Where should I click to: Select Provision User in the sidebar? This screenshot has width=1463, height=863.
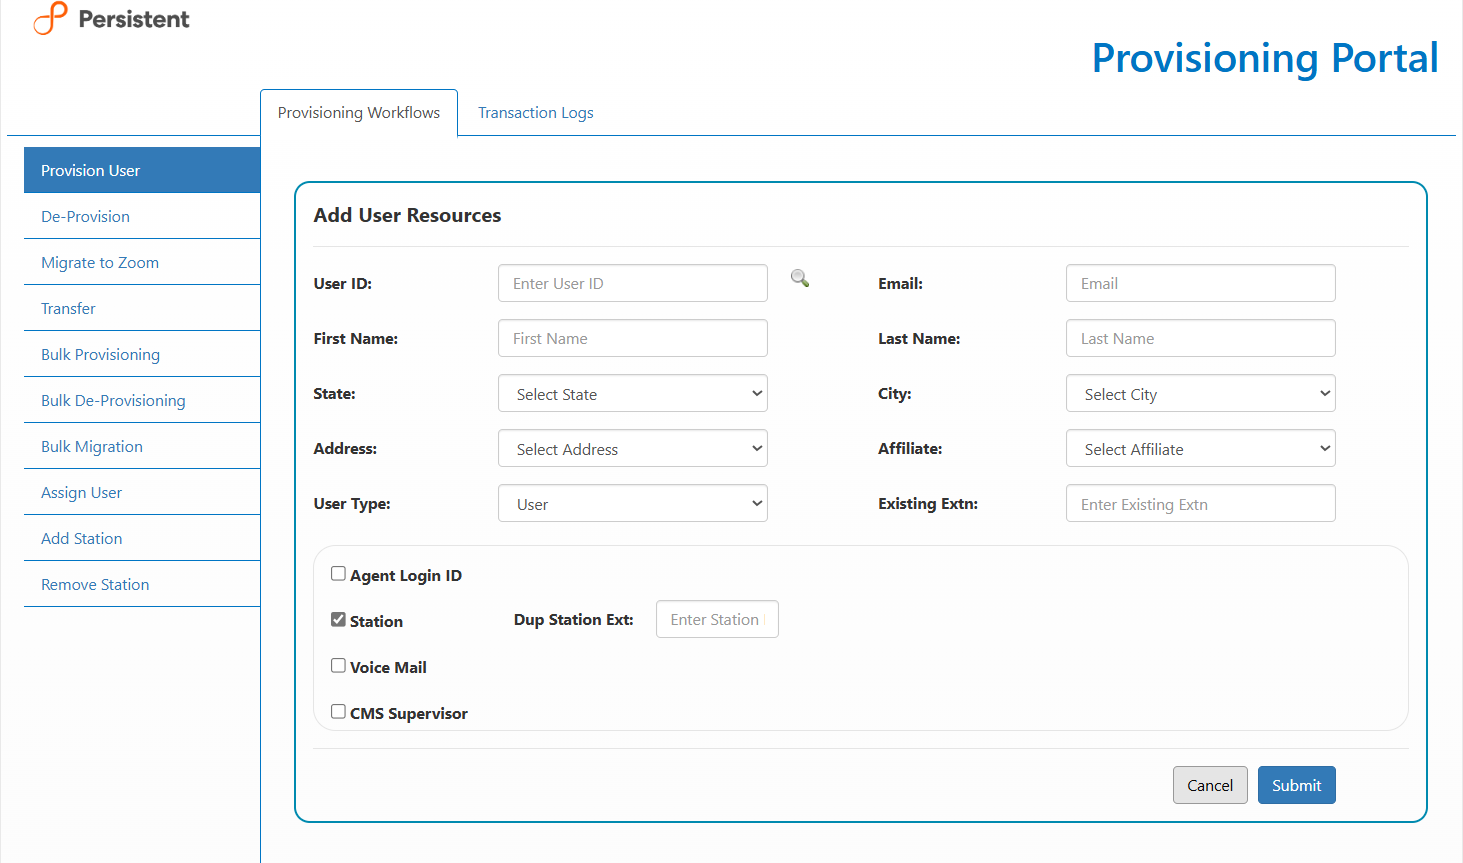[x=142, y=170]
